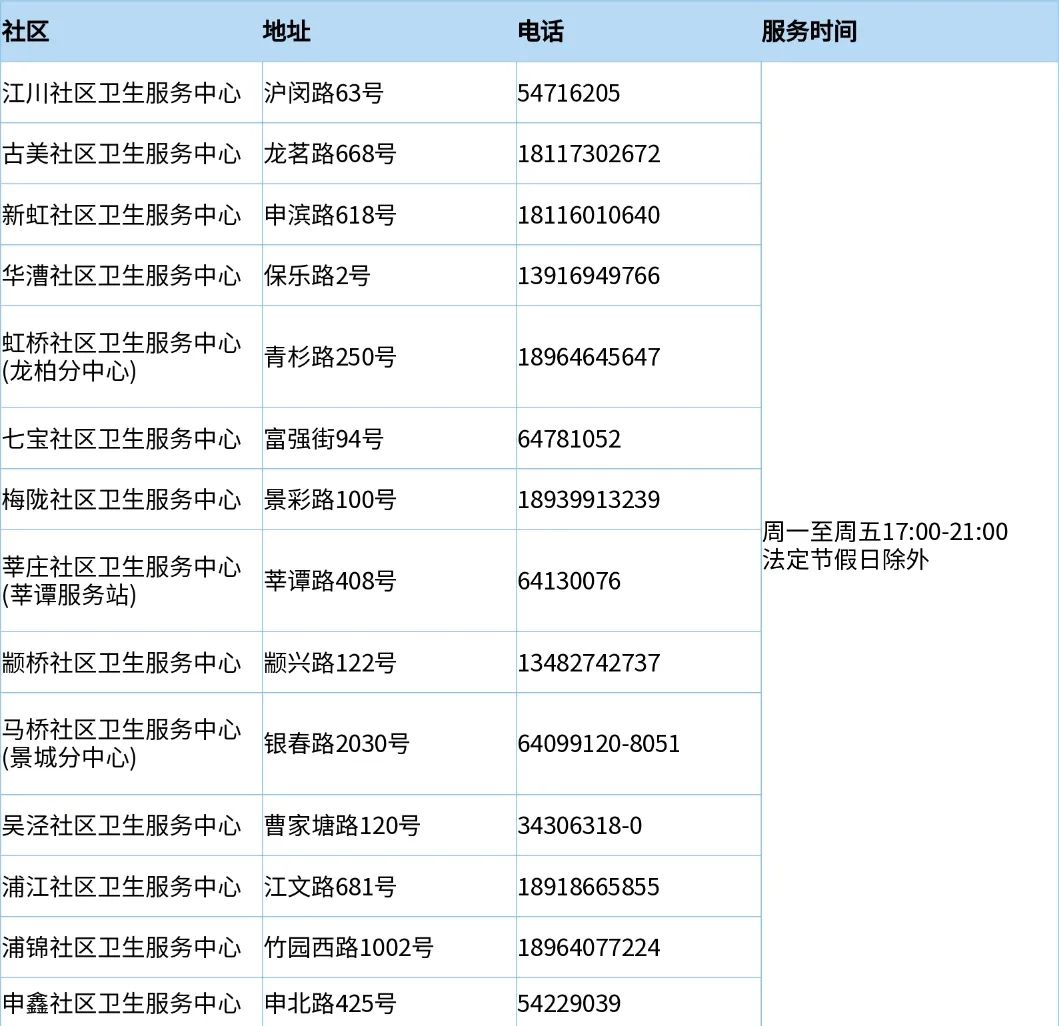
Task: Select phone number 13916949766
Action: pyautogui.click(x=589, y=276)
